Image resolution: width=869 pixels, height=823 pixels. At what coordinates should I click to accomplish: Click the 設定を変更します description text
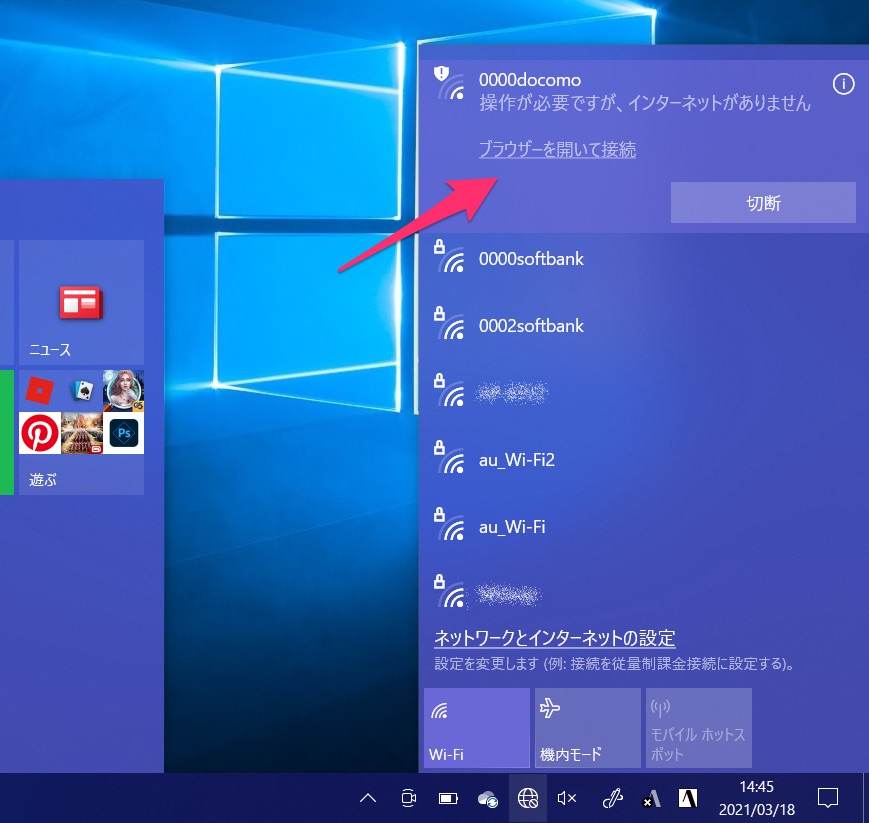click(614, 663)
